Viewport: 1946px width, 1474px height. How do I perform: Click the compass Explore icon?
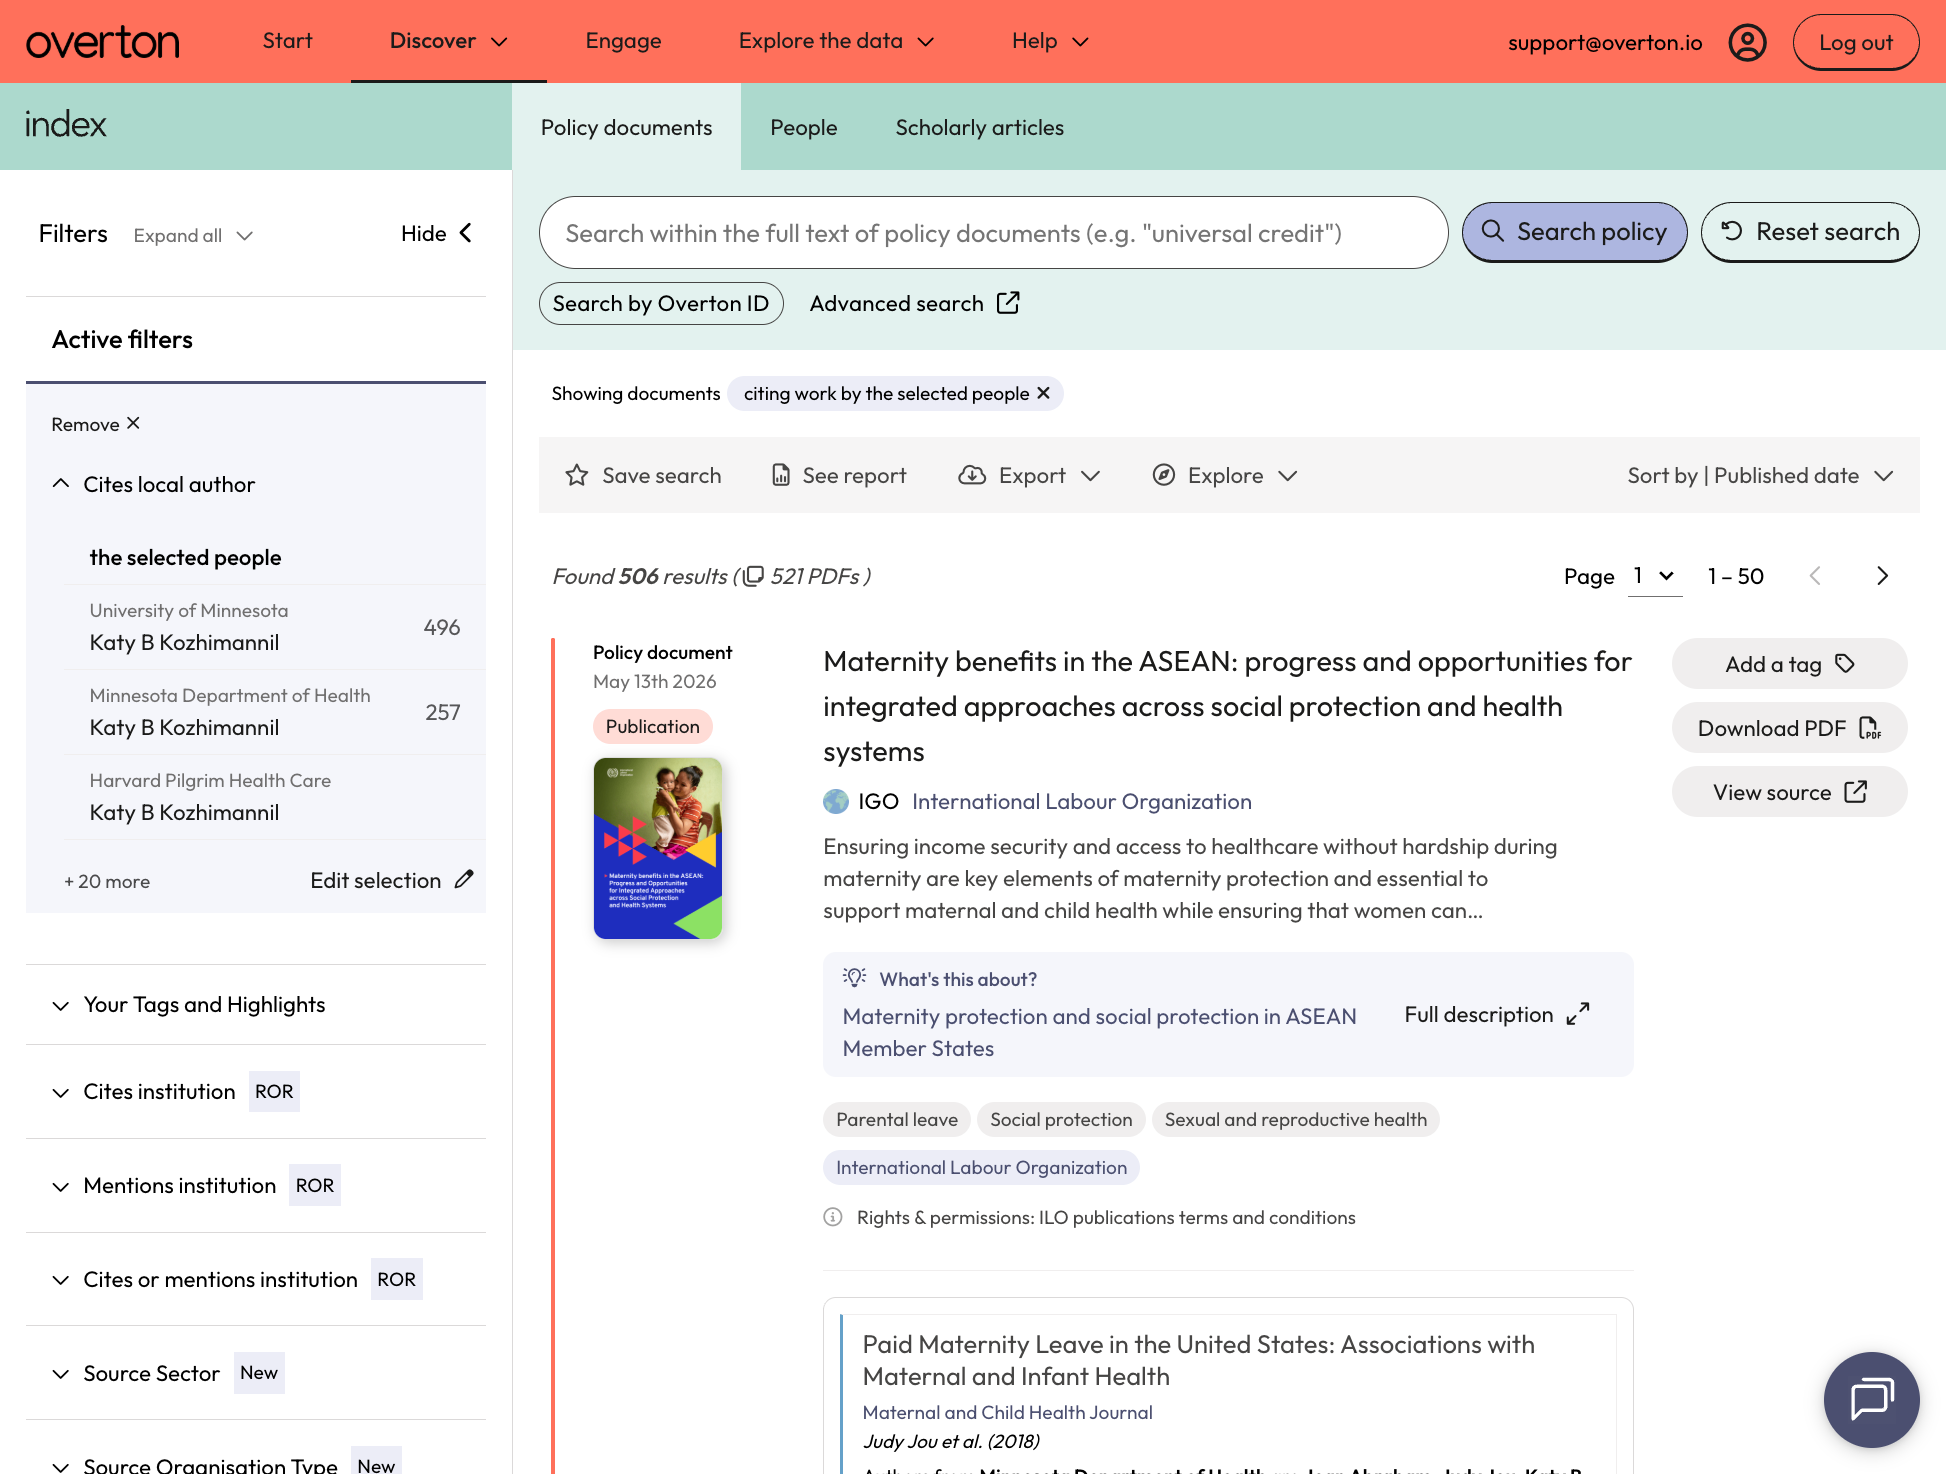tap(1164, 475)
